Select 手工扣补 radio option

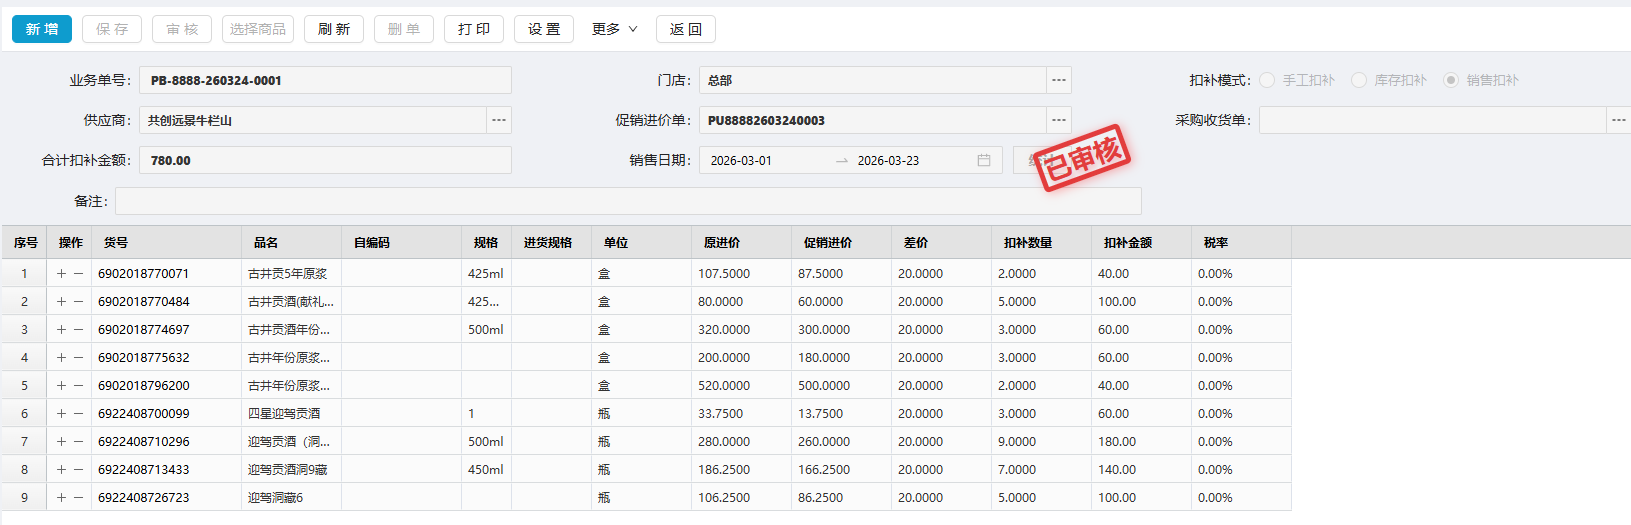(1268, 80)
